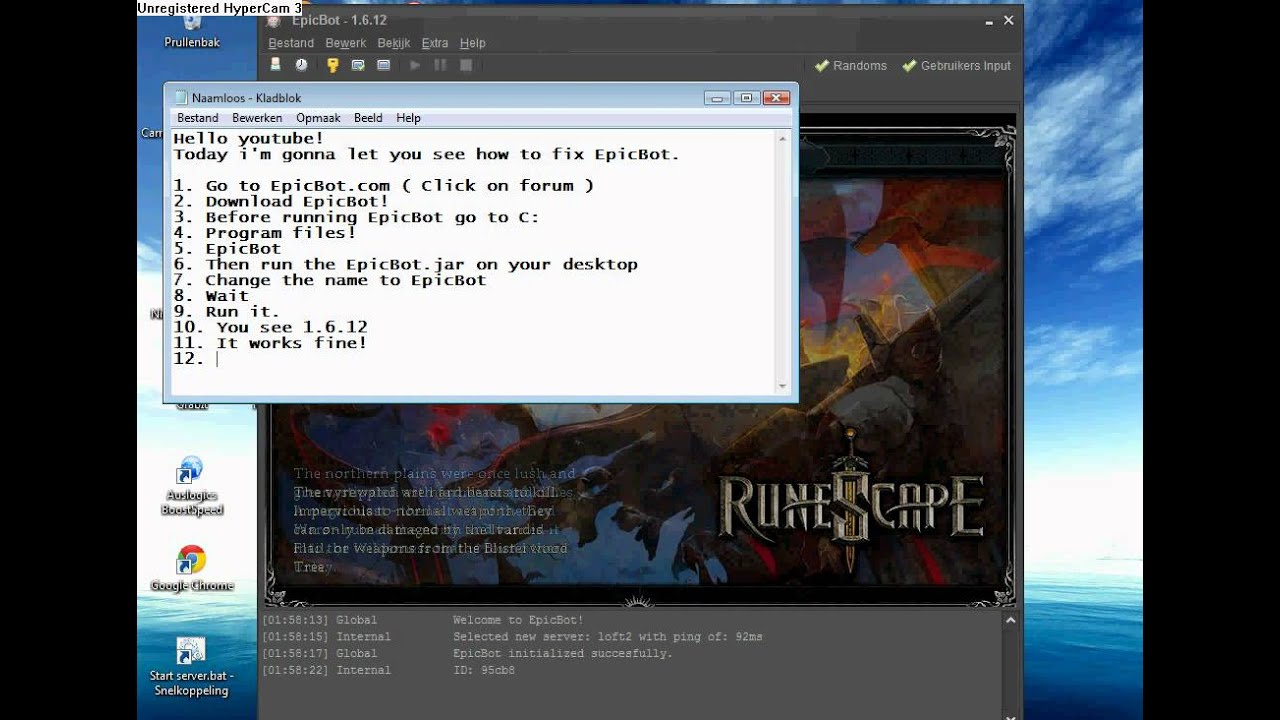
Task: Click EpicBot log panel scroll up arrow
Action: pos(1011,620)
